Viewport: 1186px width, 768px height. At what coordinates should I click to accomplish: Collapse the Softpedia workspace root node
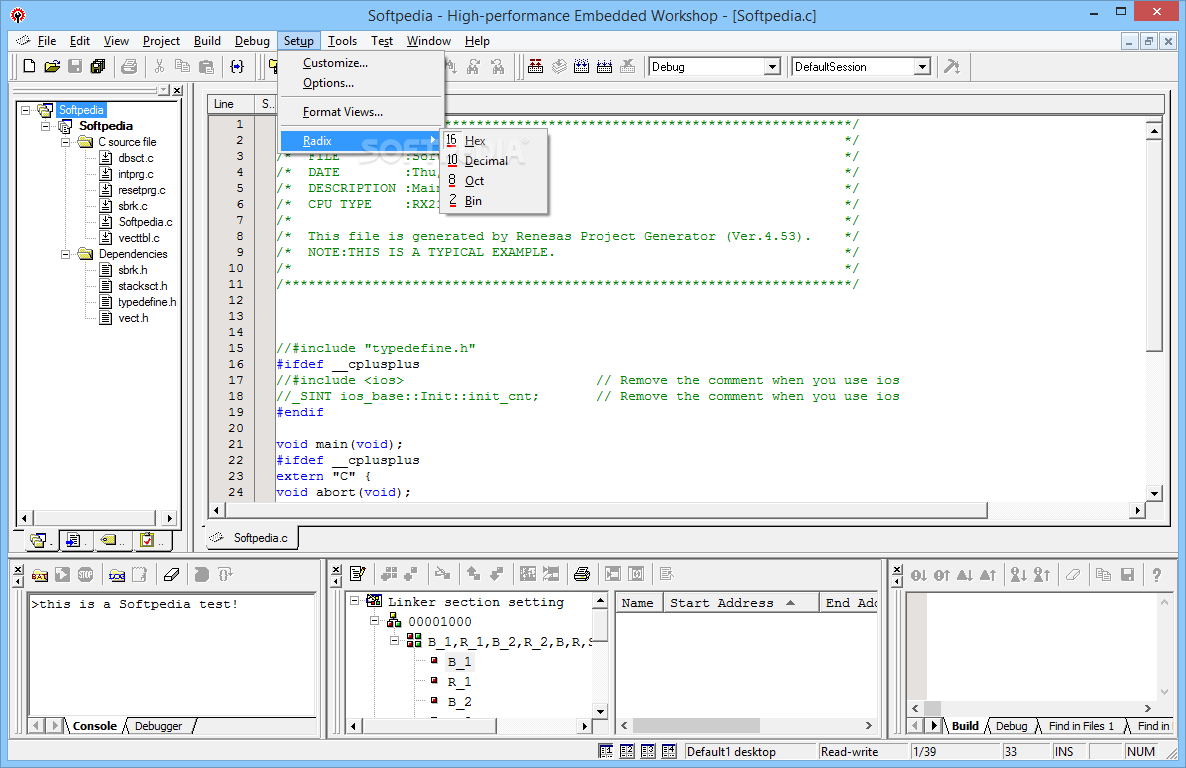pyautogui.click(x=26, y=110)
